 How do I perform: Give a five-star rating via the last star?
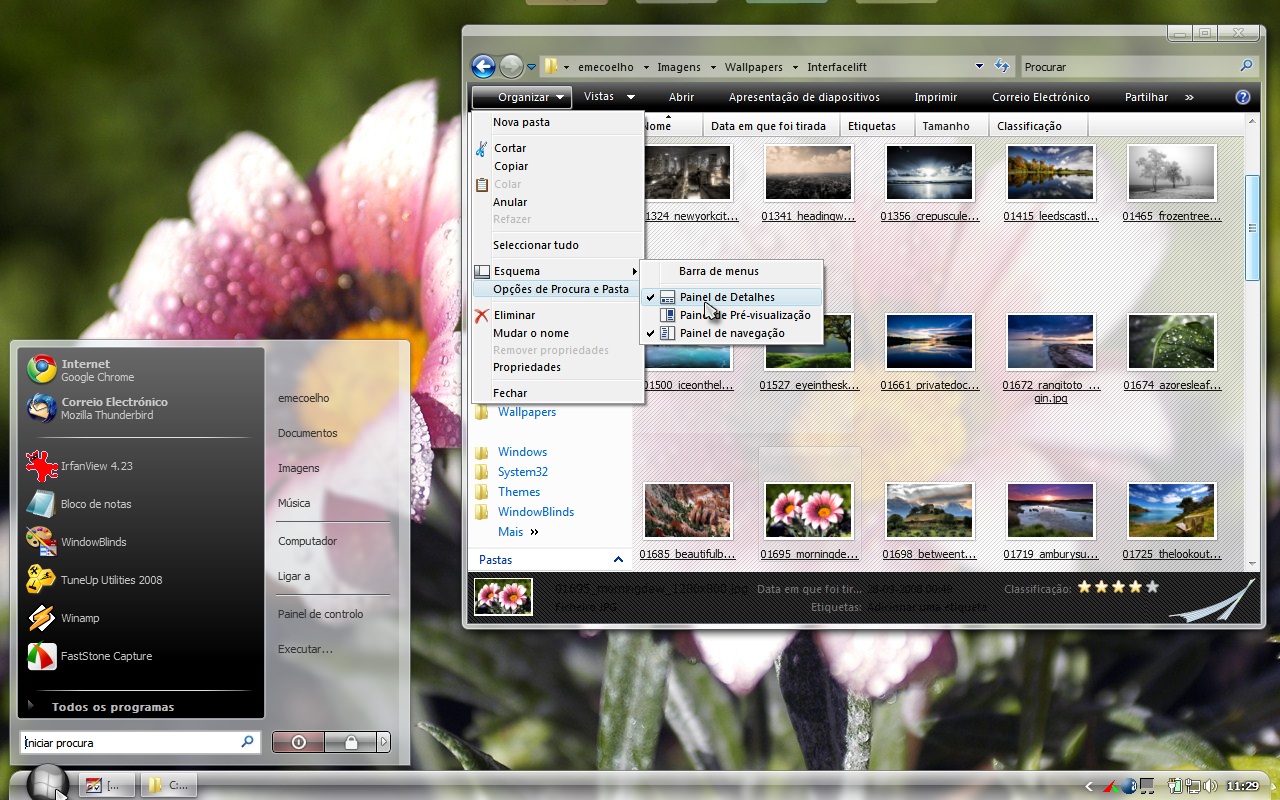click(1152, 588)
